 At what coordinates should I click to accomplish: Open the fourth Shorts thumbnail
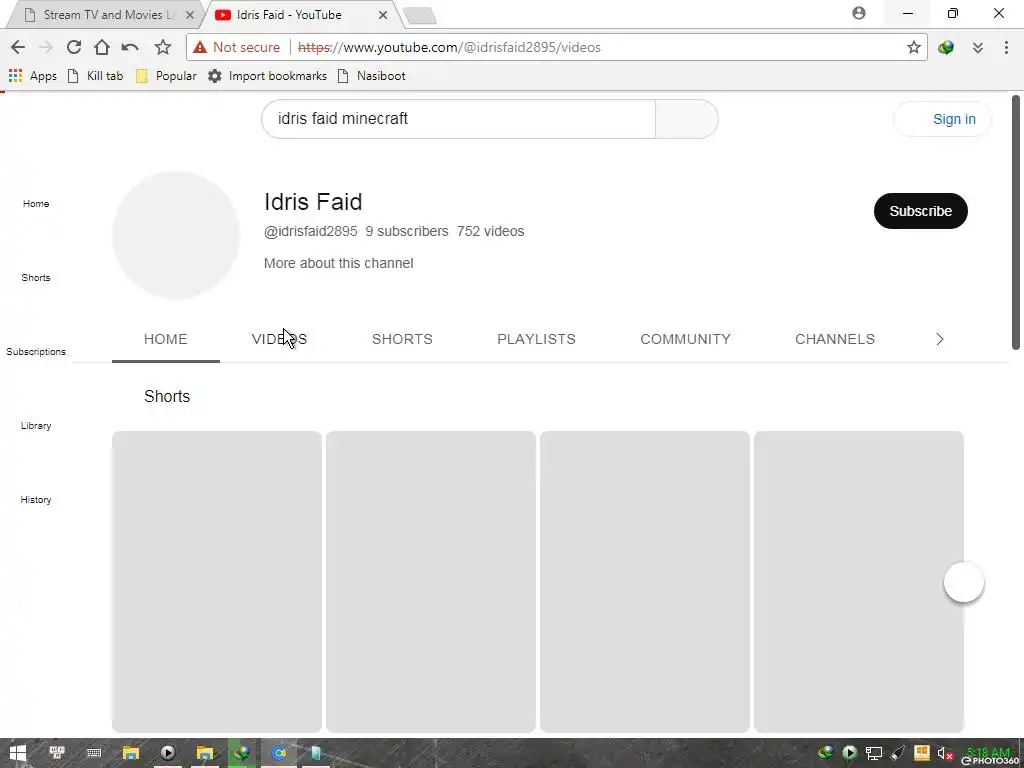point(859,581)
